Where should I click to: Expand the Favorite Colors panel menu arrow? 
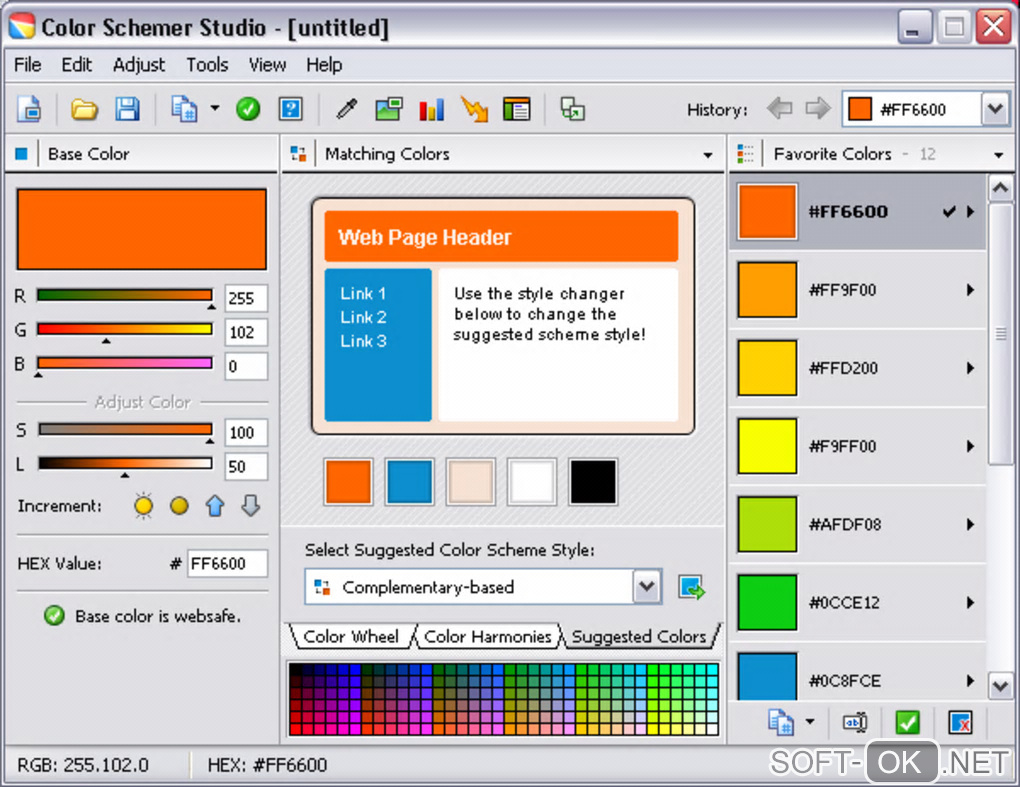coord(999,155)
